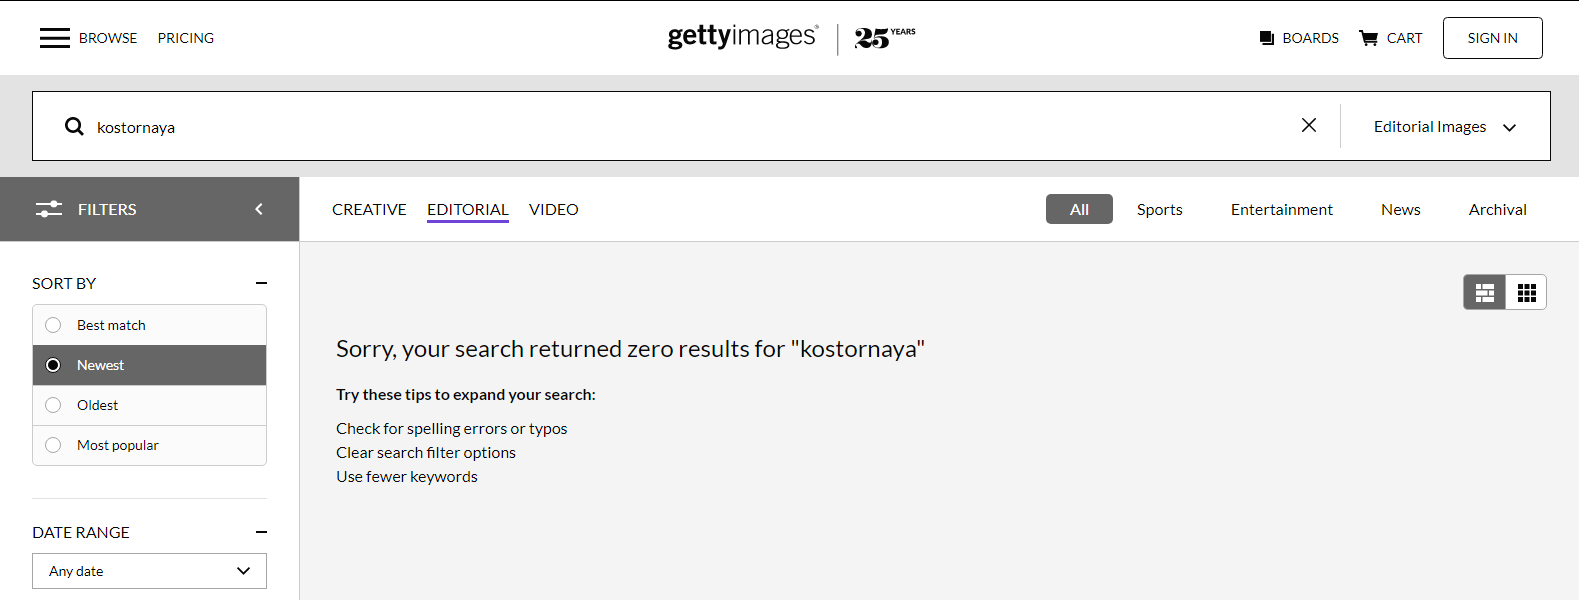Open the Any date range dropdown
Screen dimensions: 1579x600
click(149, 571)
